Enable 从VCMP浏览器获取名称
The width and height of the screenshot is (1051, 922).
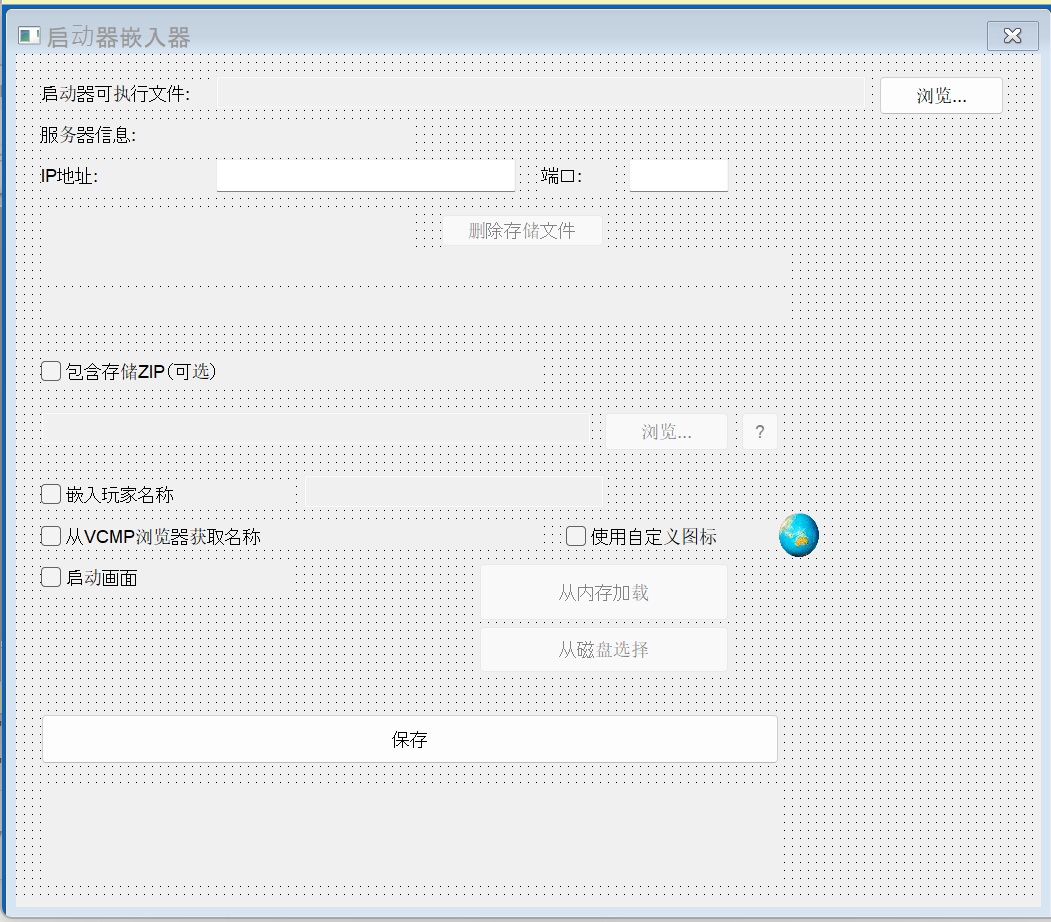pos(50,535)
